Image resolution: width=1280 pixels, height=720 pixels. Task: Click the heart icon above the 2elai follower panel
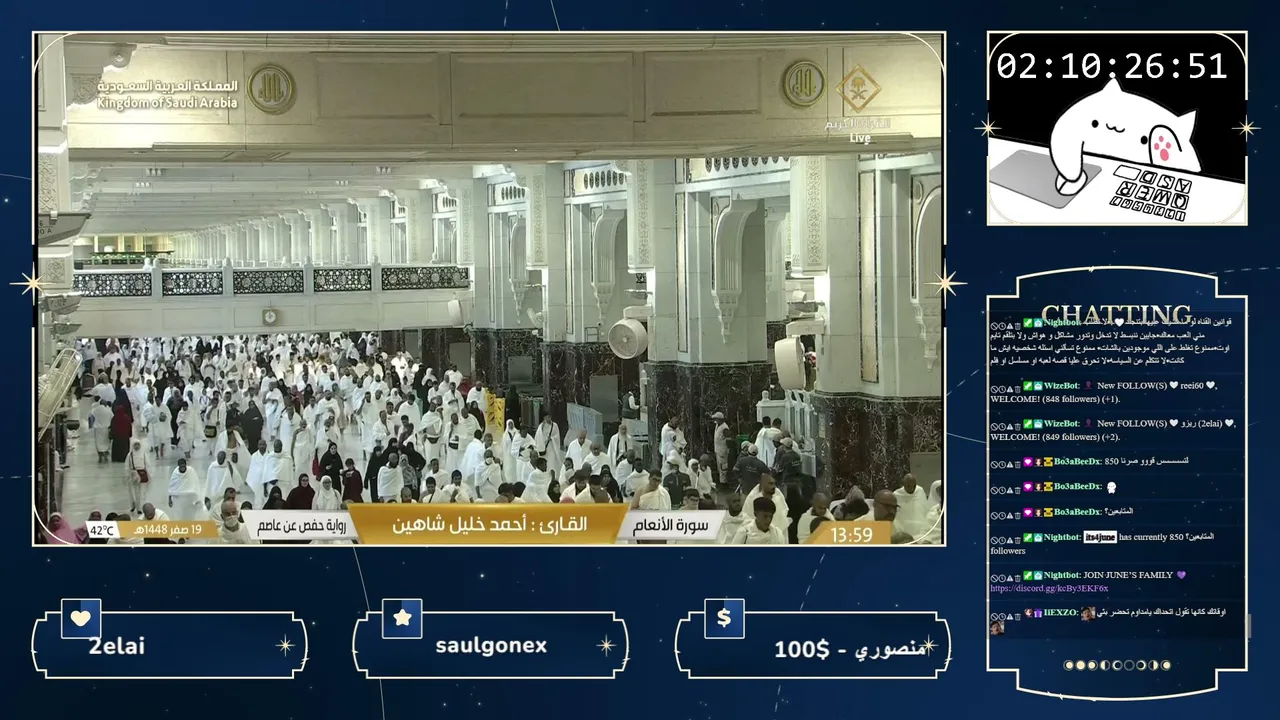pos(81,618)
